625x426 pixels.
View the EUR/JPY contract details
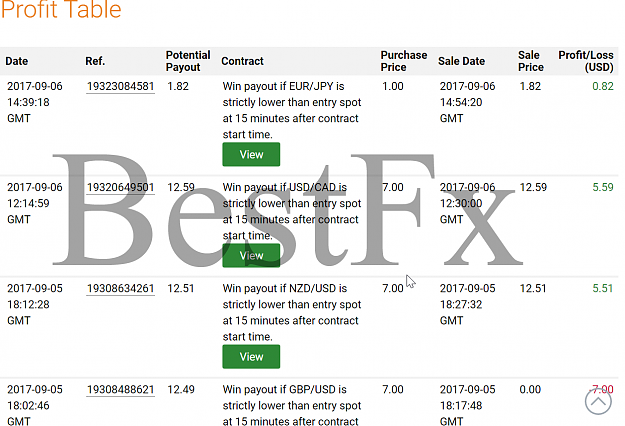pos(251,154)
